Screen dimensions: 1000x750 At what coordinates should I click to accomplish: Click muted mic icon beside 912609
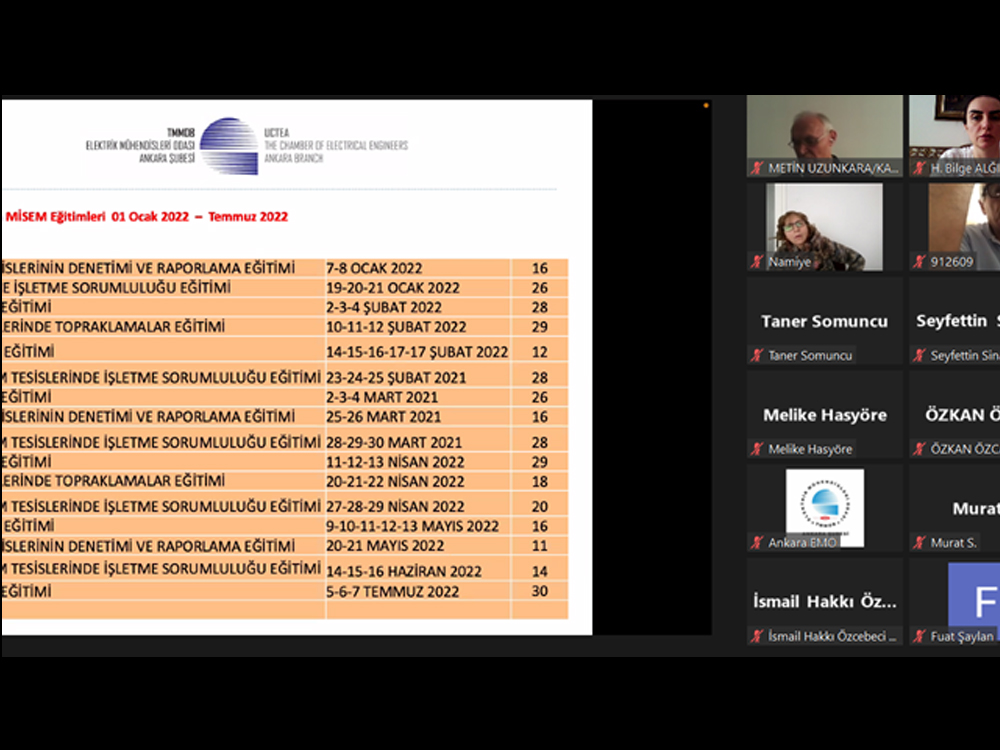click(x=919, y=261)
